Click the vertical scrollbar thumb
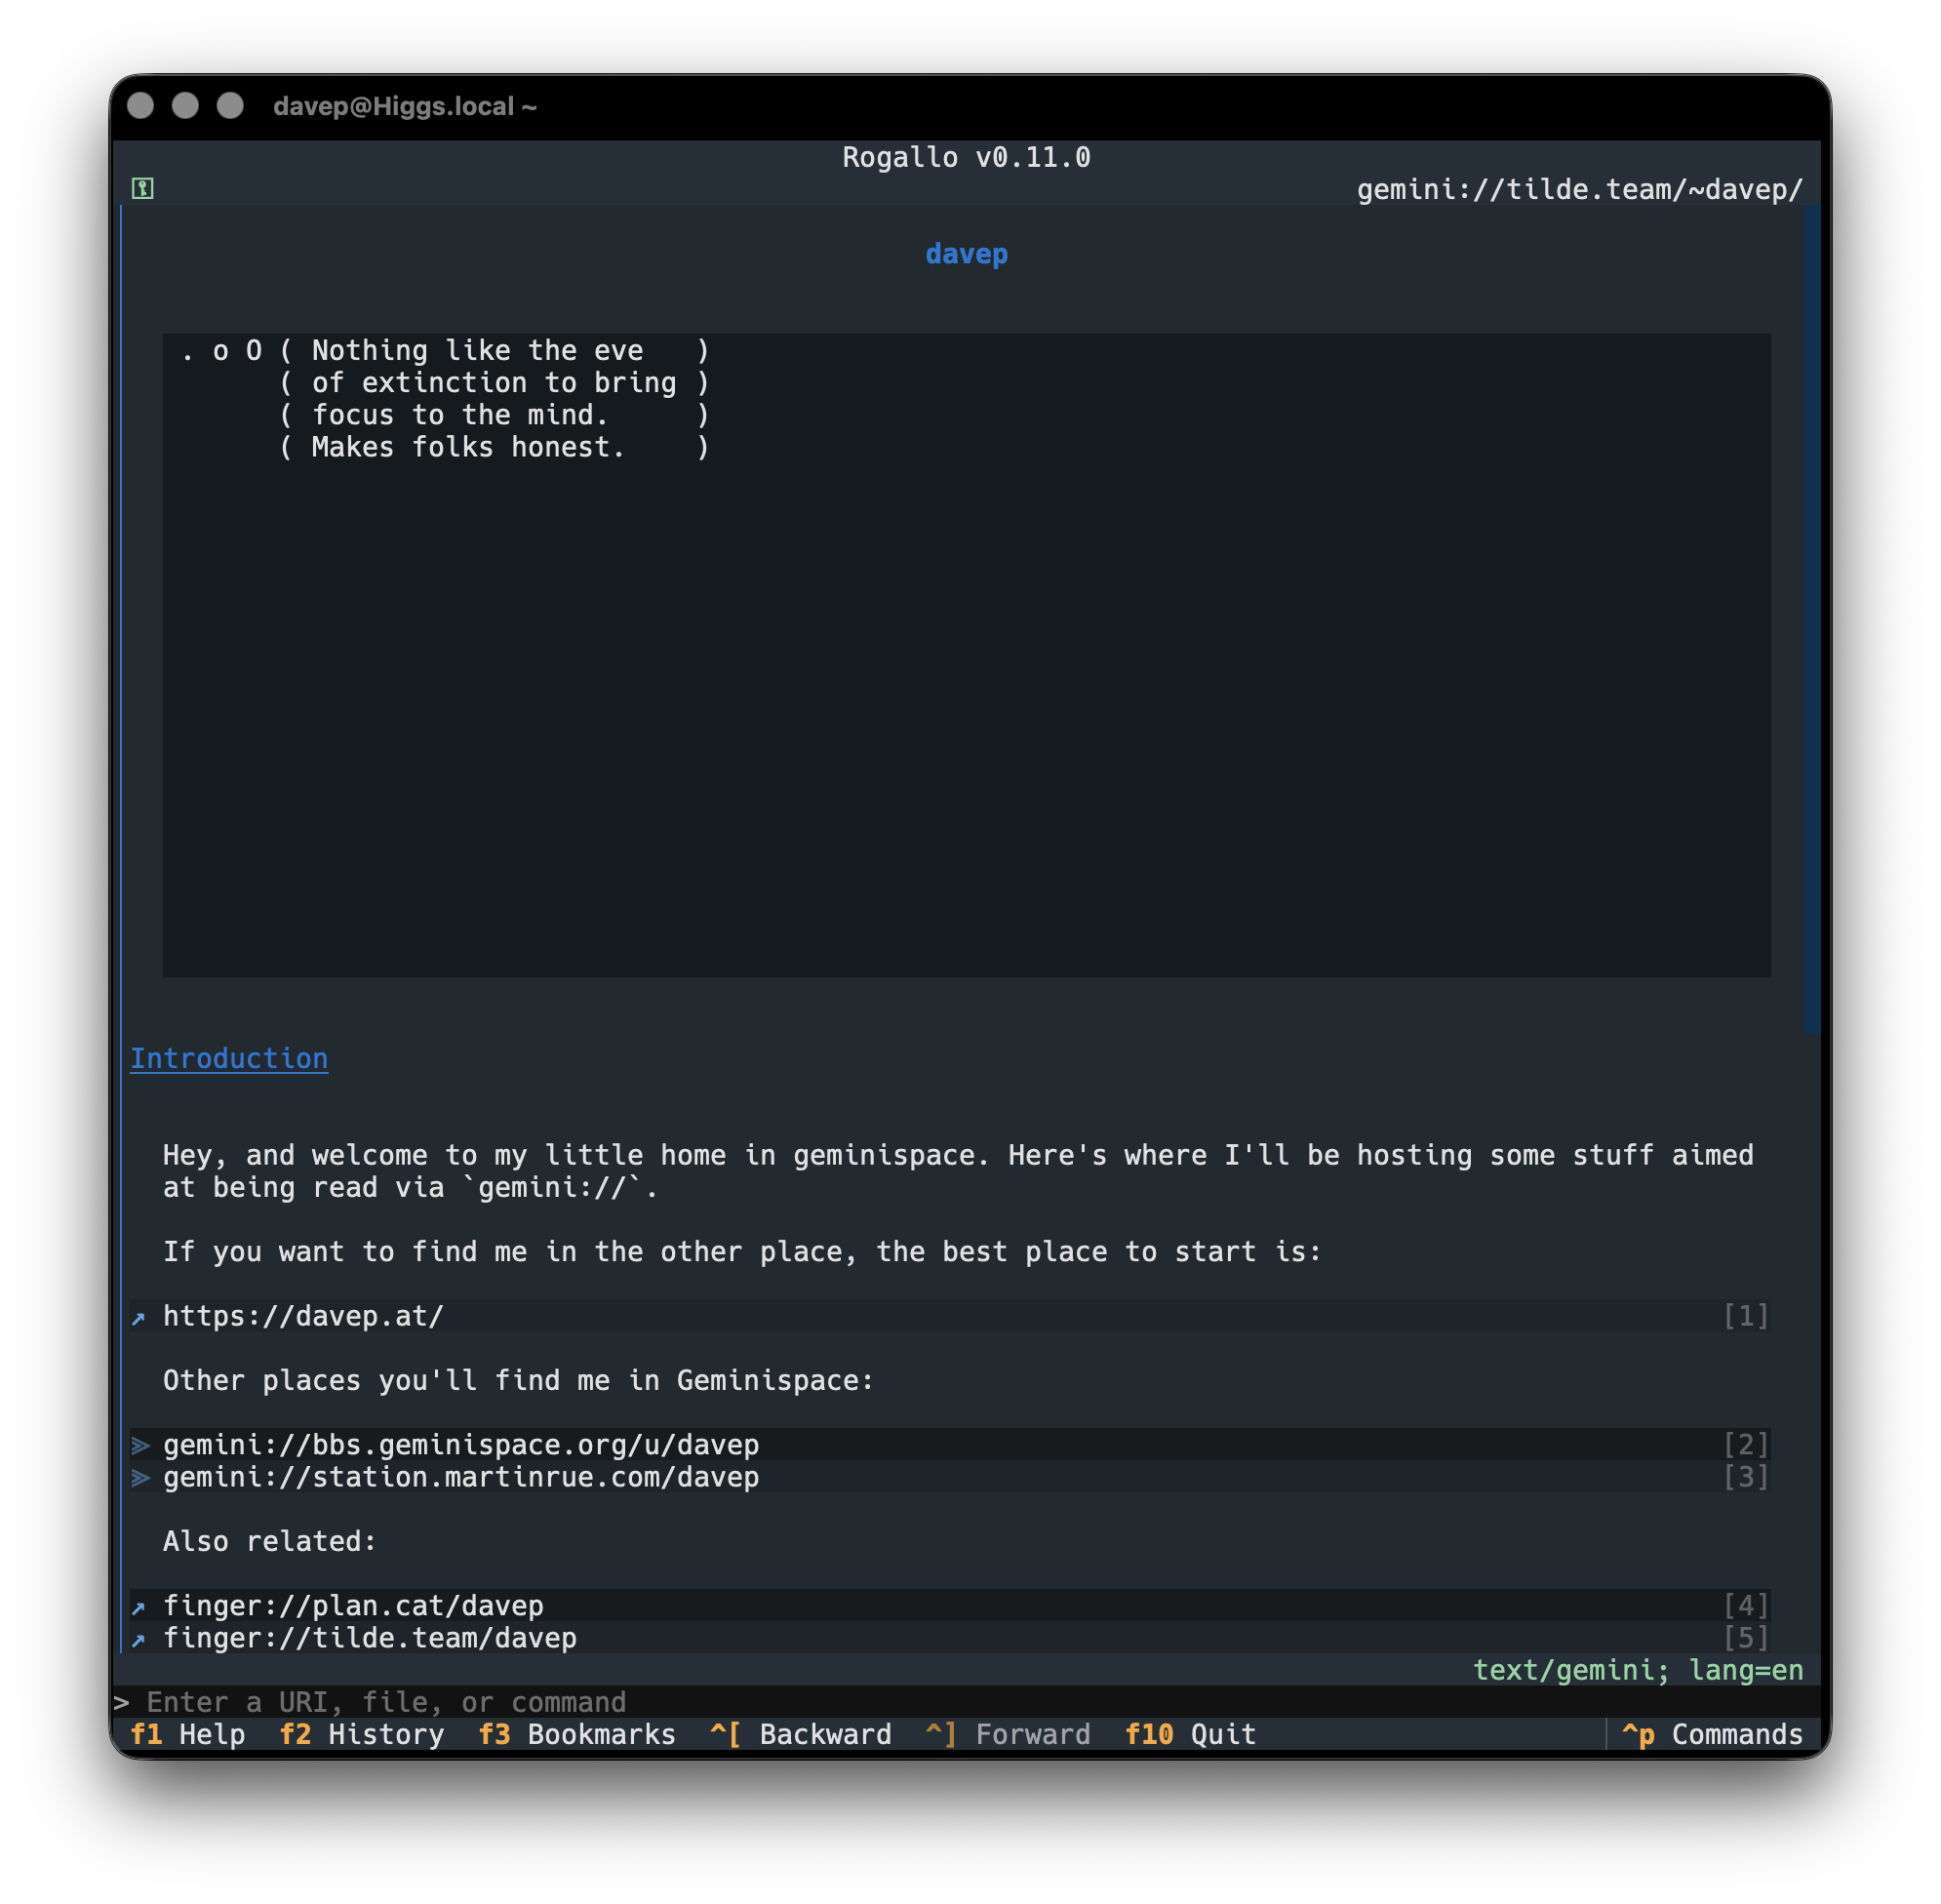 click(x=1811, y=620)
